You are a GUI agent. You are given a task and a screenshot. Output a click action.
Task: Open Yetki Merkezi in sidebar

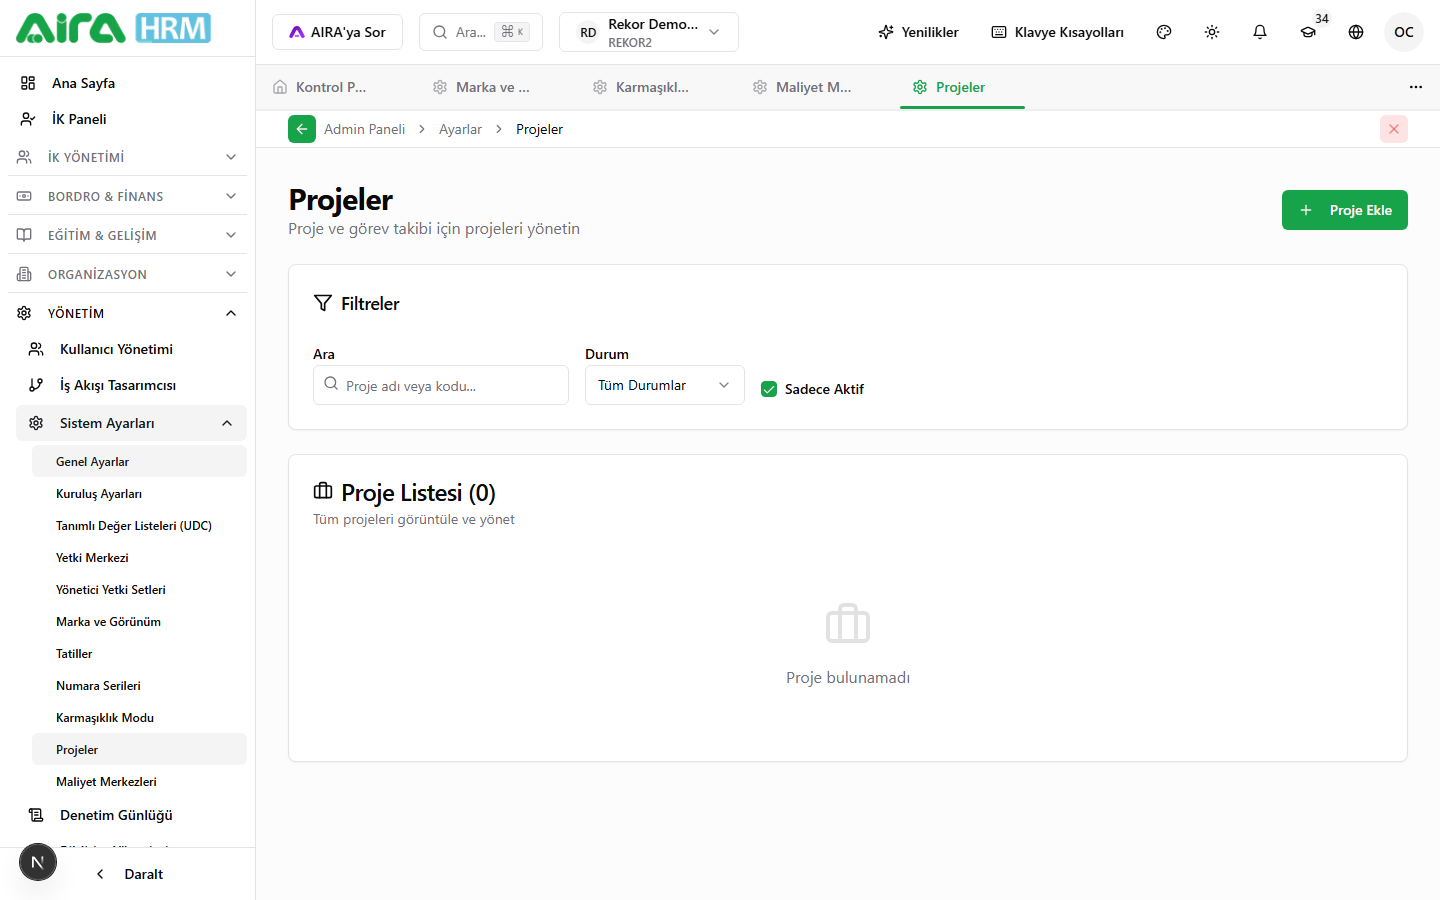[x=139, y=557]
